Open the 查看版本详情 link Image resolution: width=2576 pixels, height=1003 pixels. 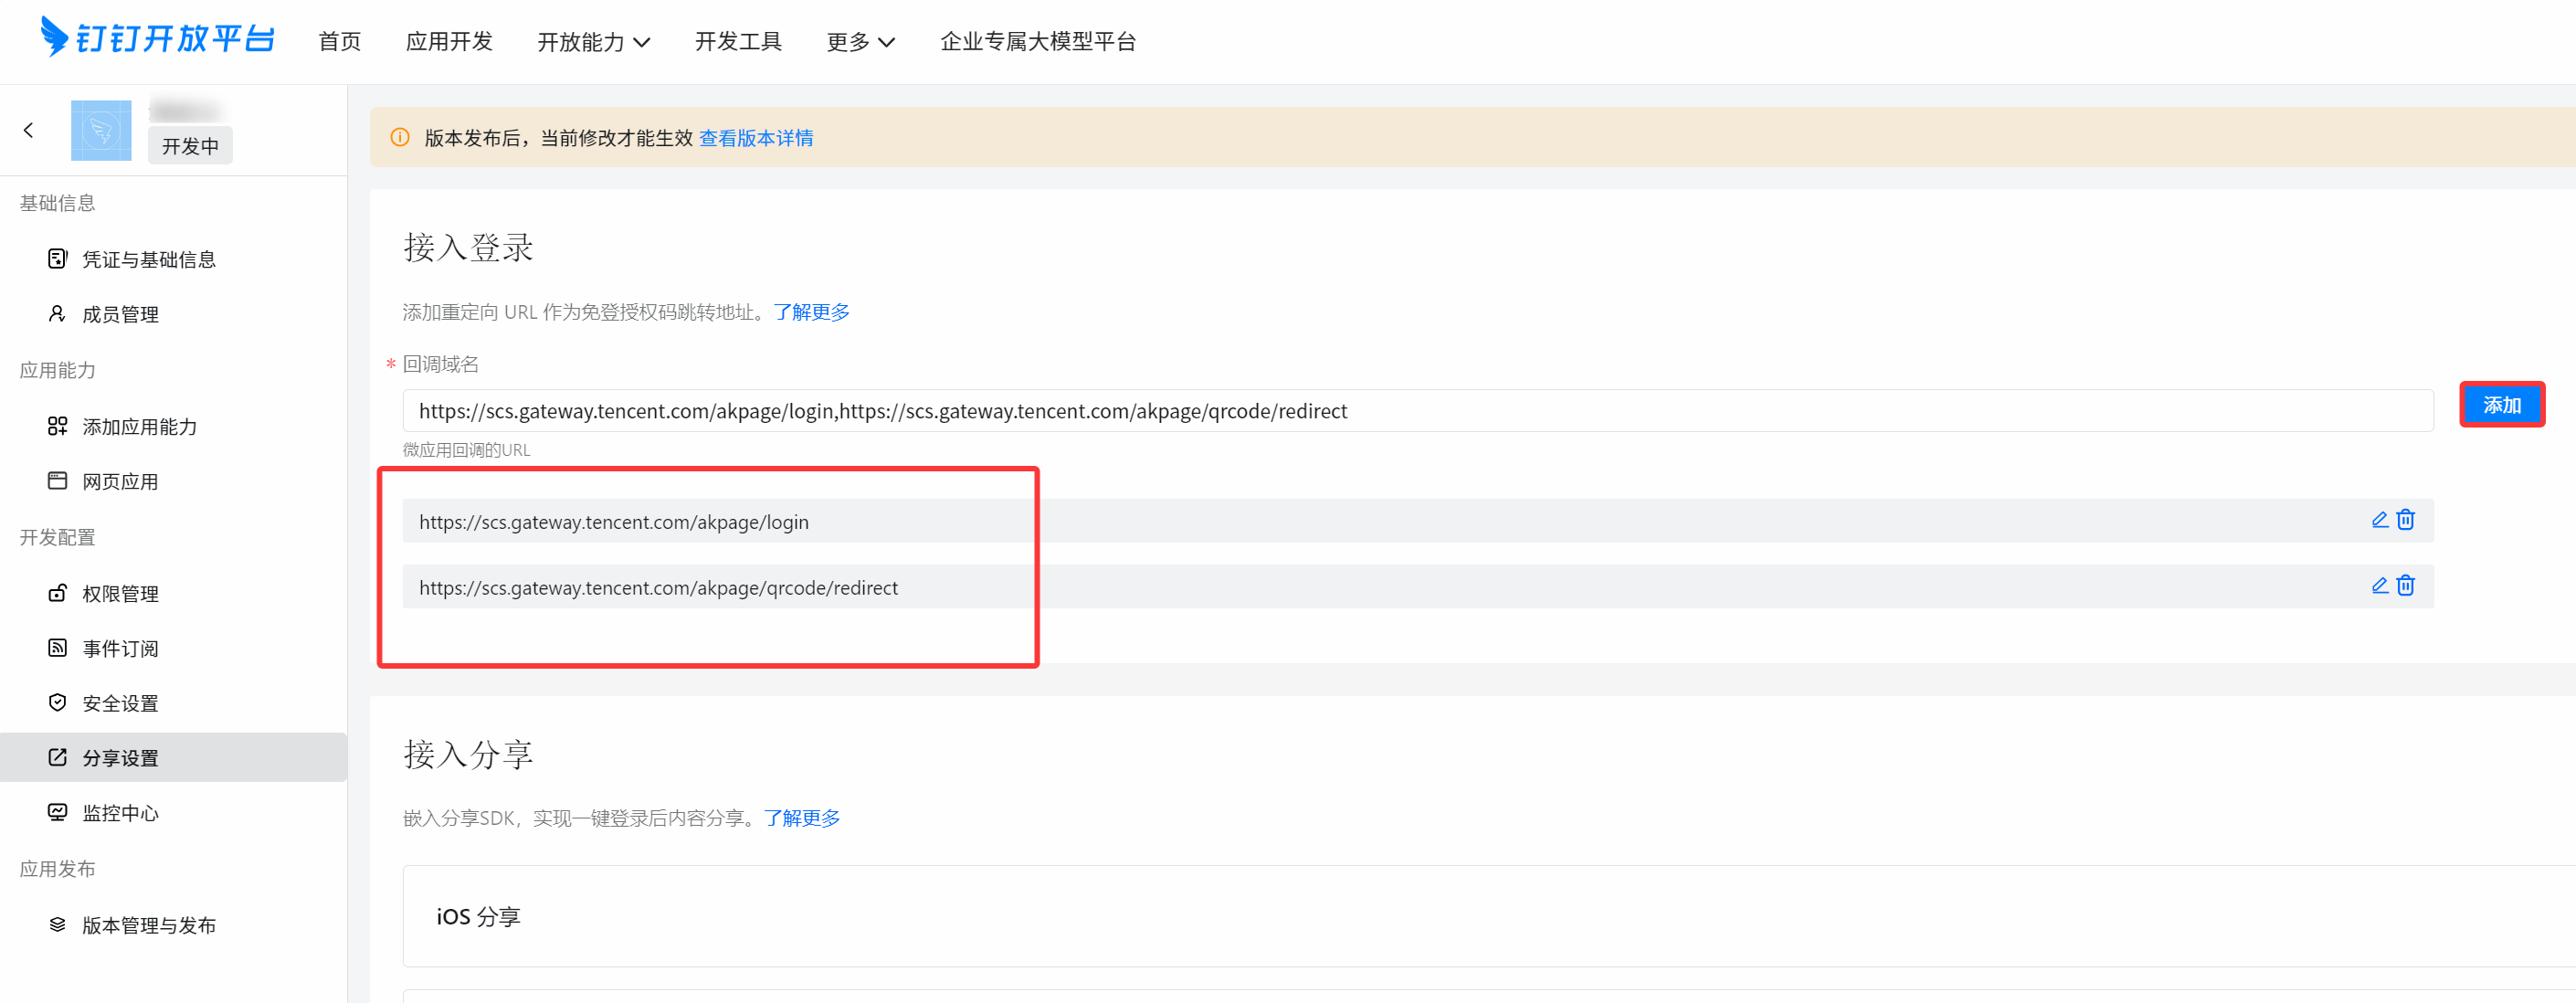point(755,138)
